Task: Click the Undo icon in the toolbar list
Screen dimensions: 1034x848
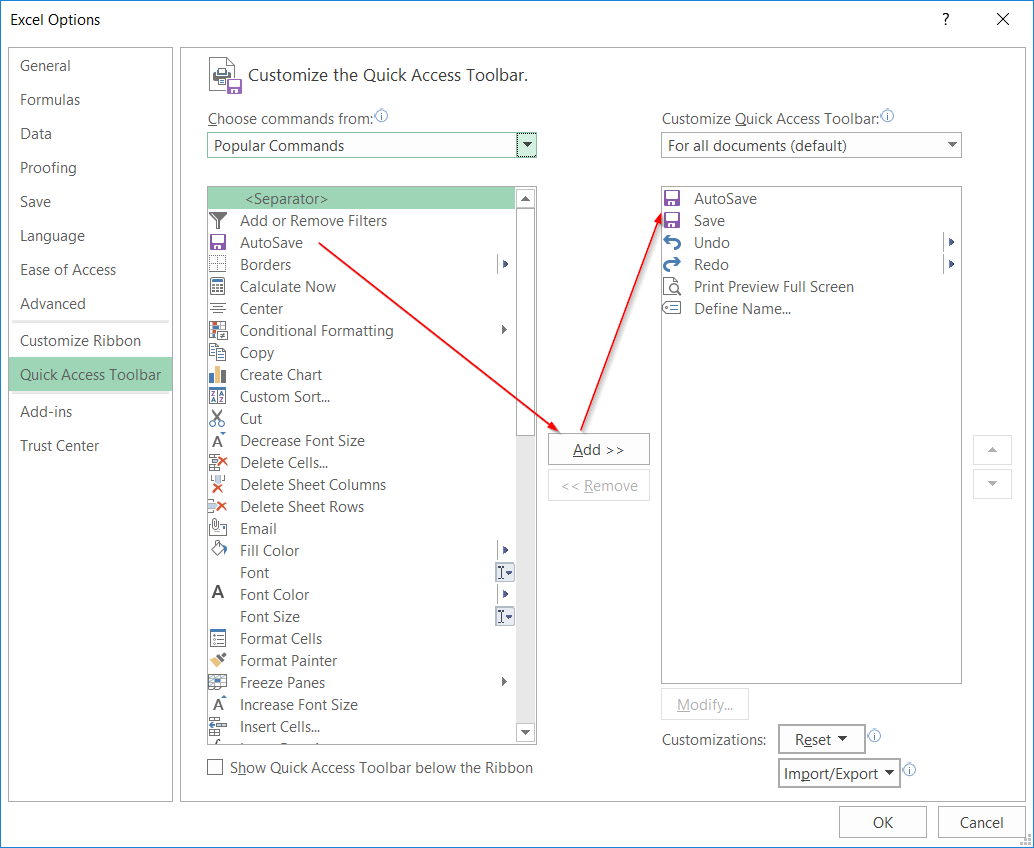Action: pos(672,243)
